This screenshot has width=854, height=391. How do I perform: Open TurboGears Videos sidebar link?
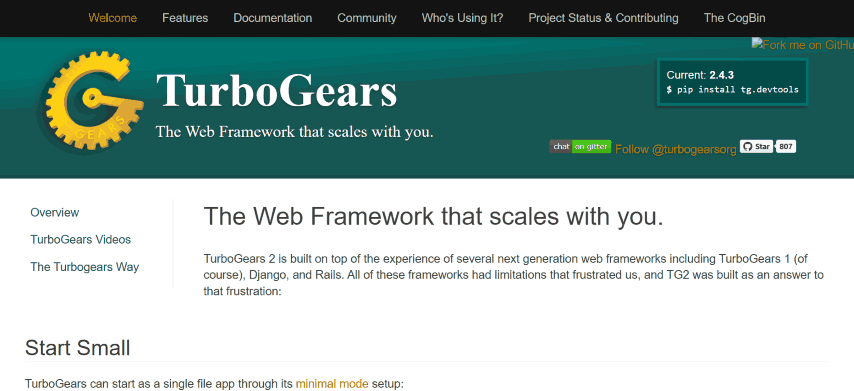(x=81, y=240)
